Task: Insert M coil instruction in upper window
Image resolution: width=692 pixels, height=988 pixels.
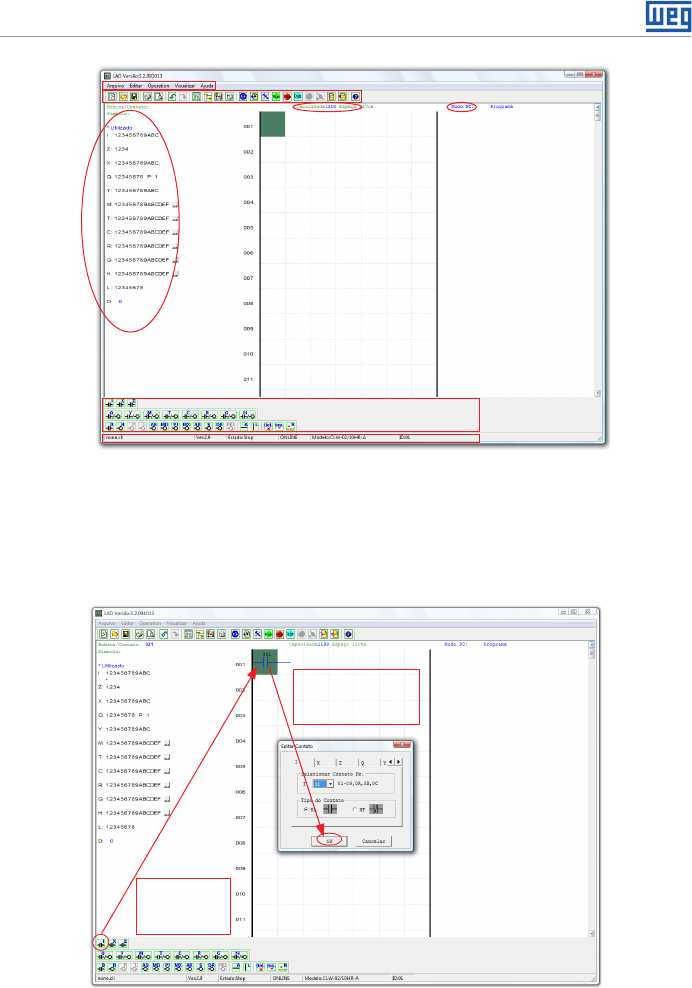Action: click(x=151, y=415)
